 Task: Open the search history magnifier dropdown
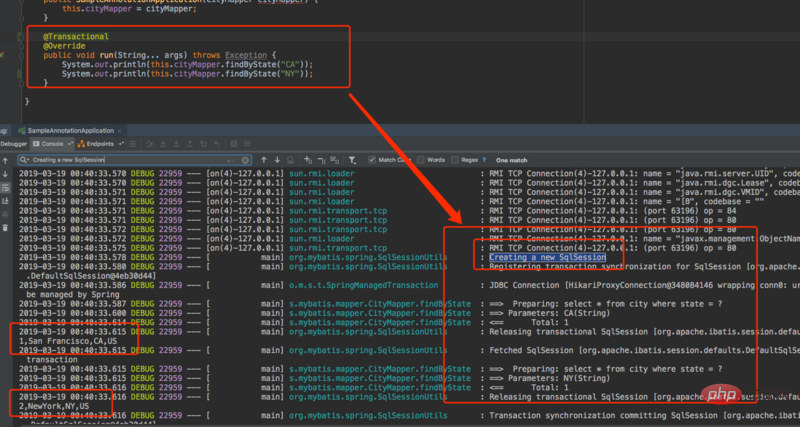coord(24,160)
